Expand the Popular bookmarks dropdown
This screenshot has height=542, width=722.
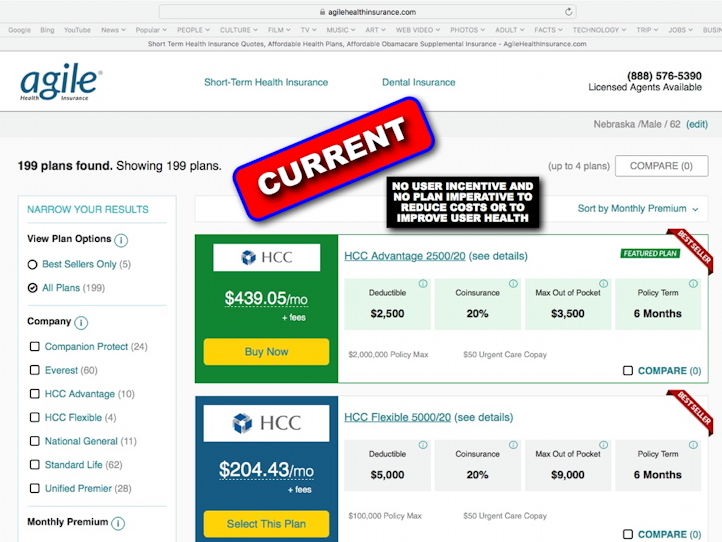click(151, 30)
